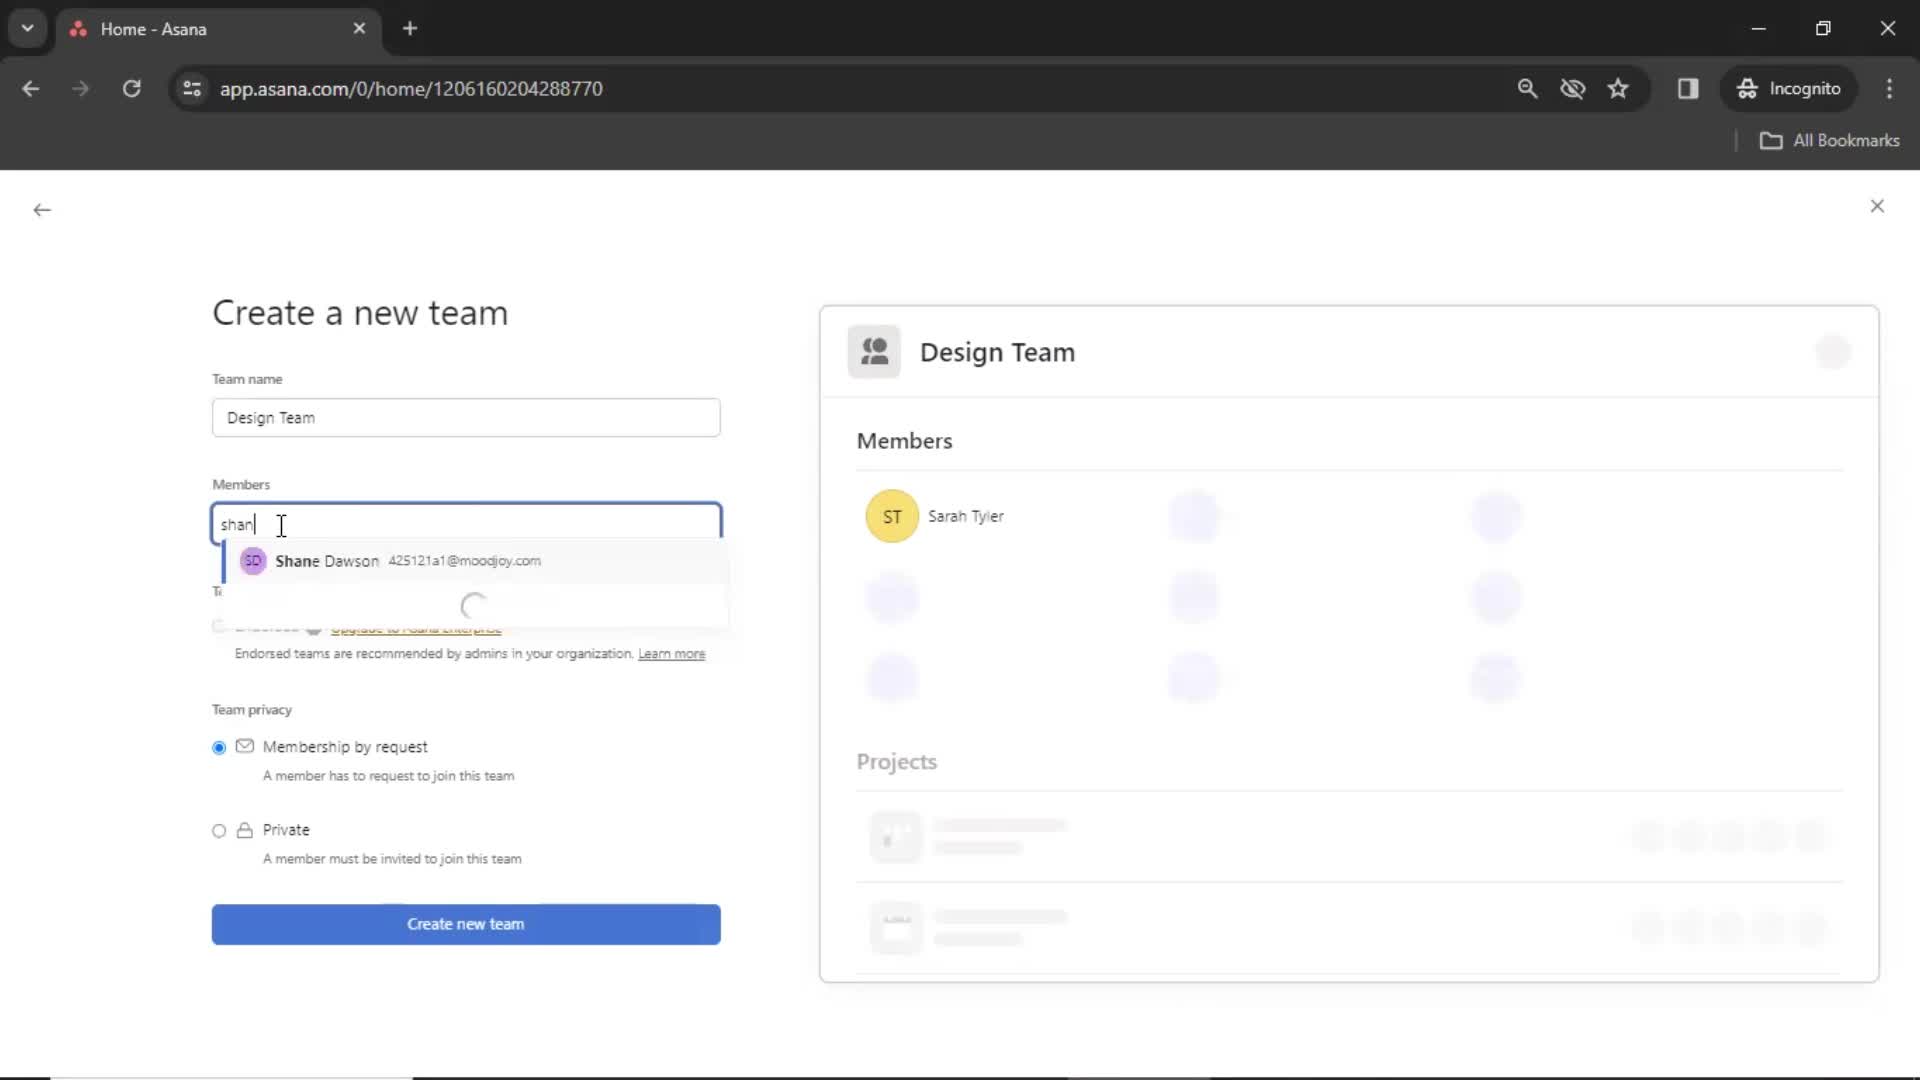Click the envelope icon next to Membership by request

(x=245, y=746)
